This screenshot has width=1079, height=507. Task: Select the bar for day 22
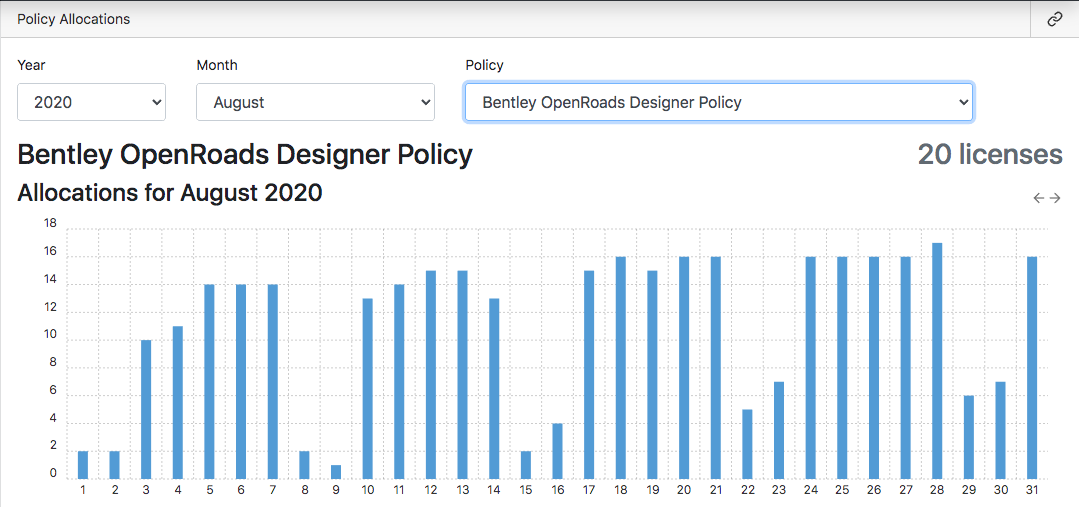[x=748, y=444]
